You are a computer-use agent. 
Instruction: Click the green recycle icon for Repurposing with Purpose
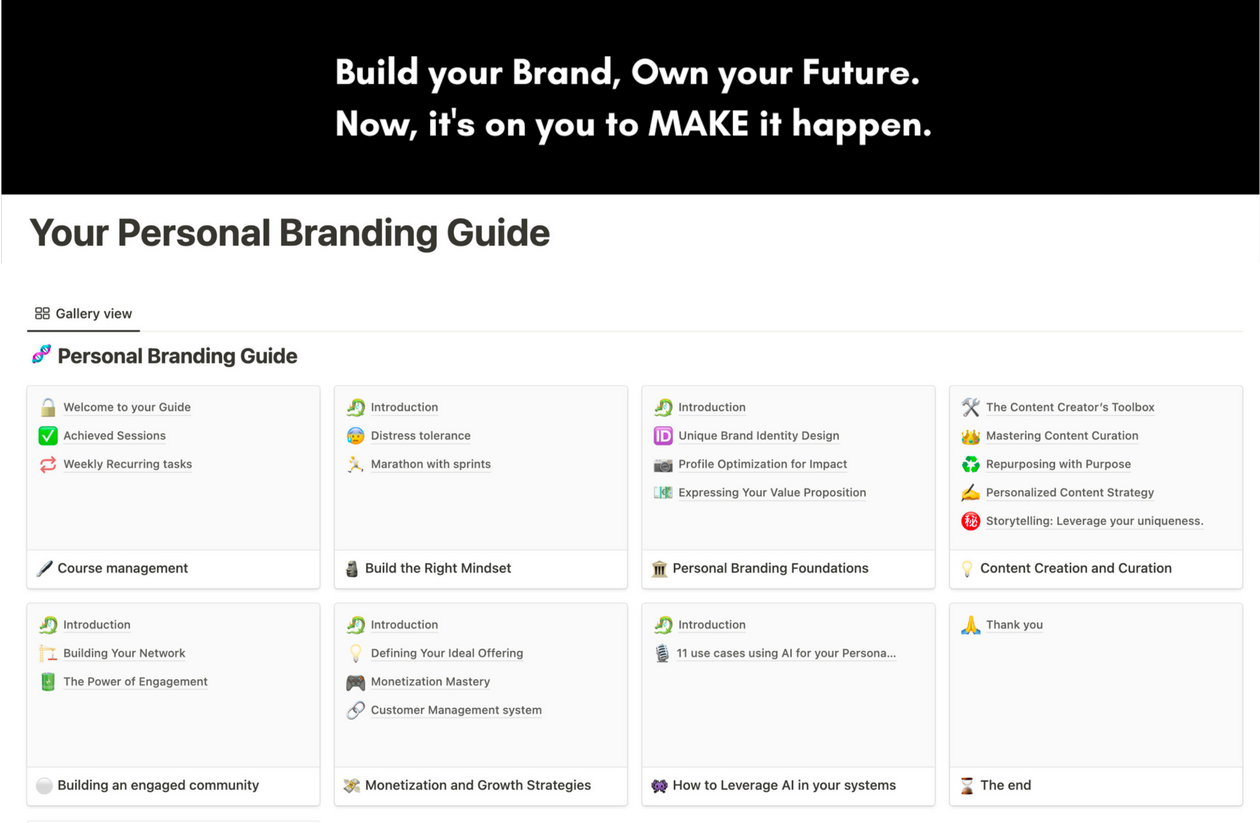pyautogui.click(x=970, y=464)
